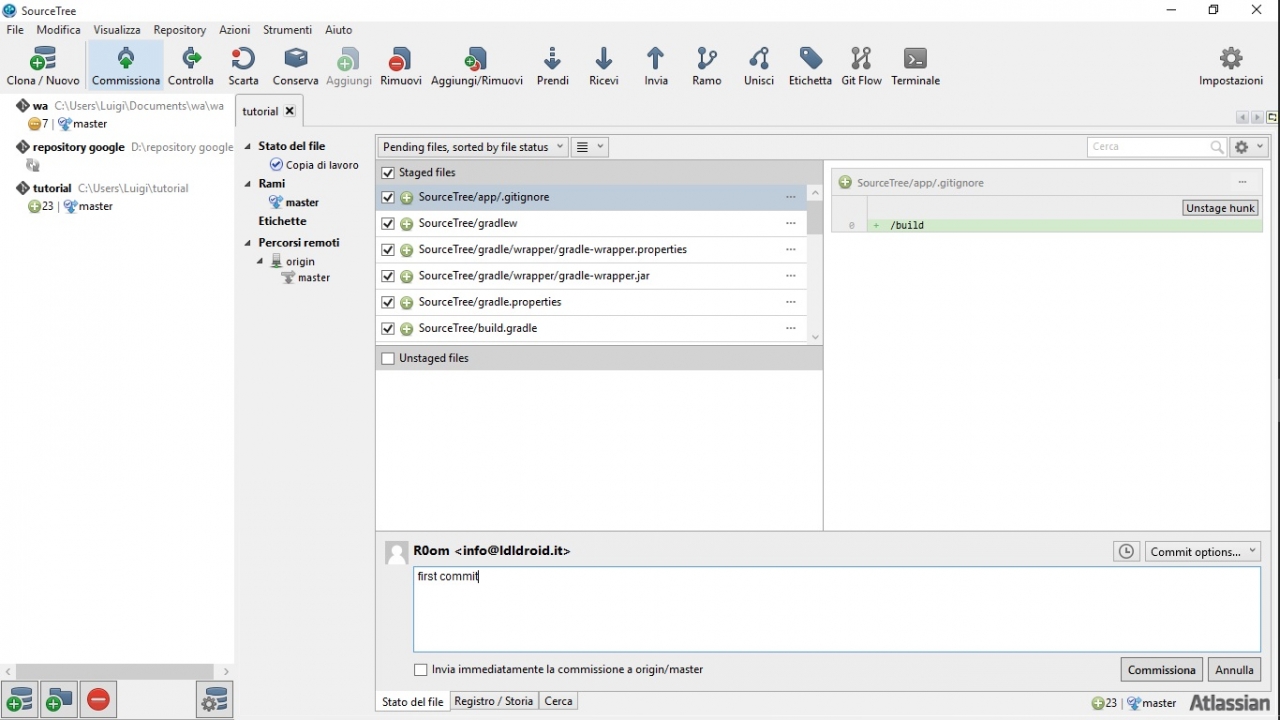This screenshot has height=720, width=1280.
Task: Open the Terminale toolbar icon
Action: click(915, 66)
